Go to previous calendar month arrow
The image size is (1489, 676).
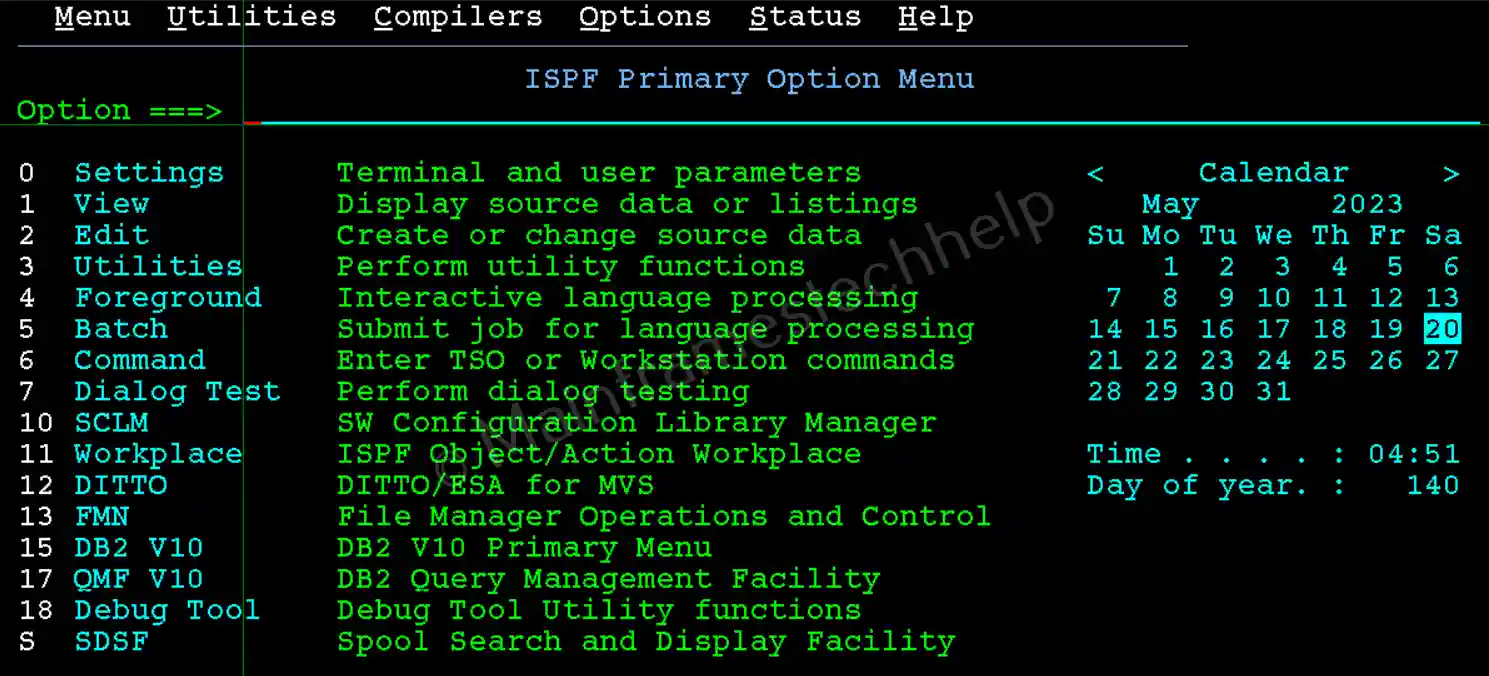pyautogui.click(x=1095, y=174)
